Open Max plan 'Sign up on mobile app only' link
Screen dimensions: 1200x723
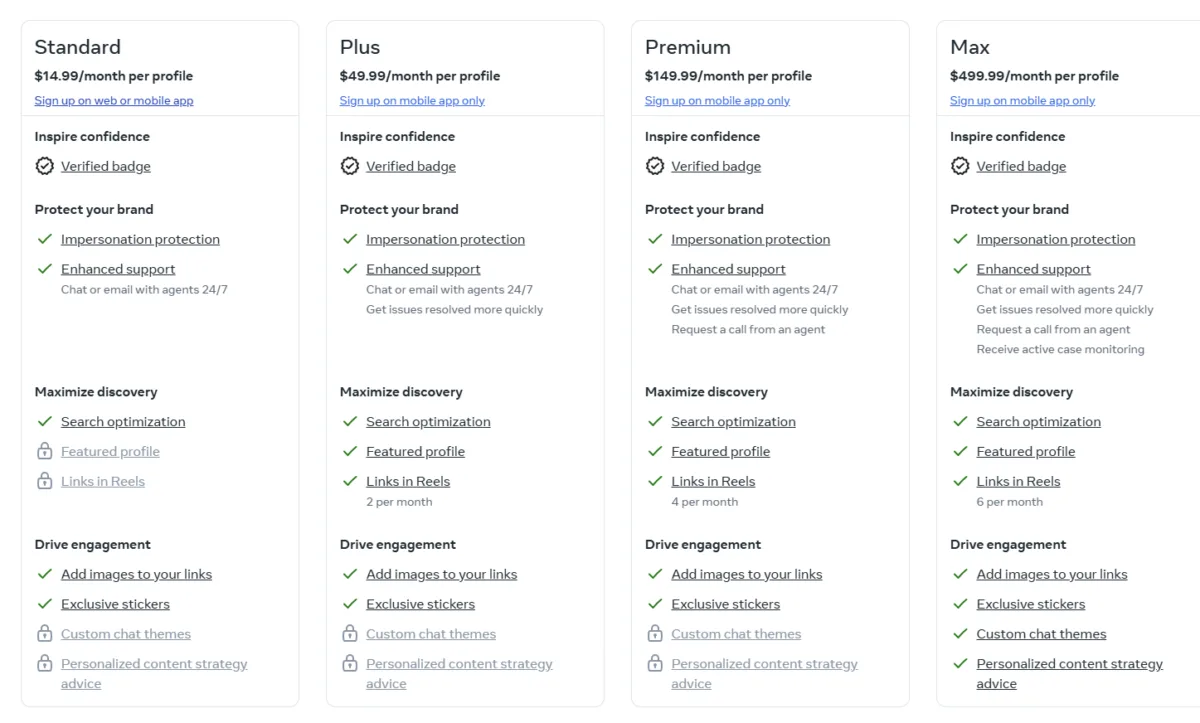click(1022, 100)
